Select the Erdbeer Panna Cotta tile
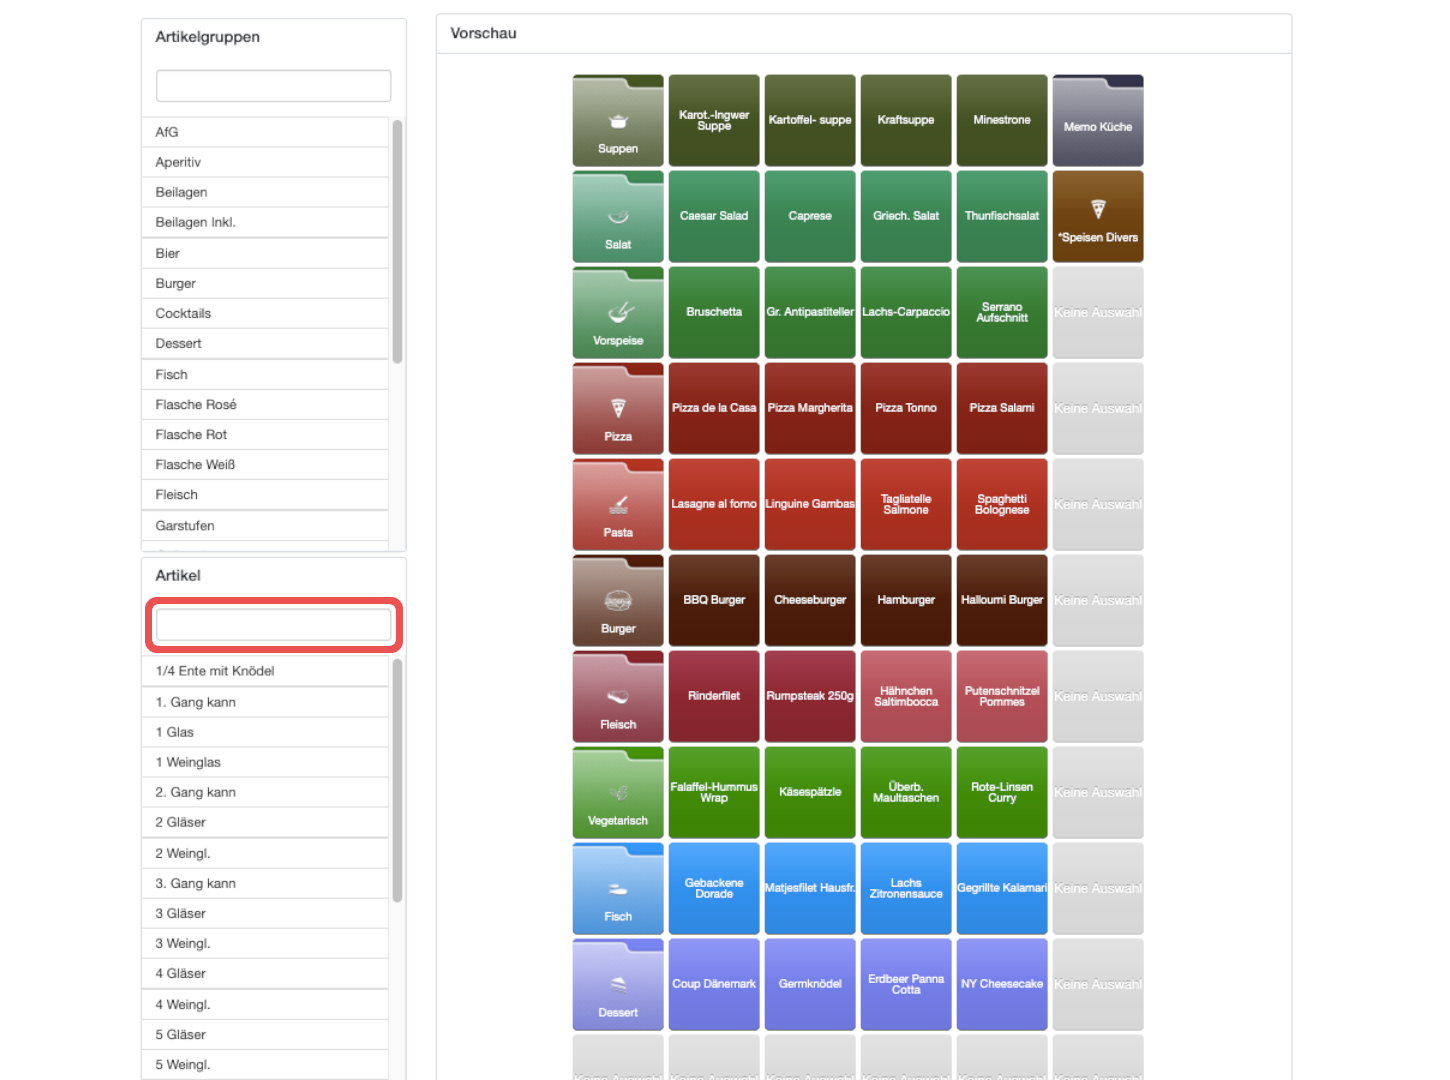The height and width of the screenshot is (1080, 1450). click(906, 984)
